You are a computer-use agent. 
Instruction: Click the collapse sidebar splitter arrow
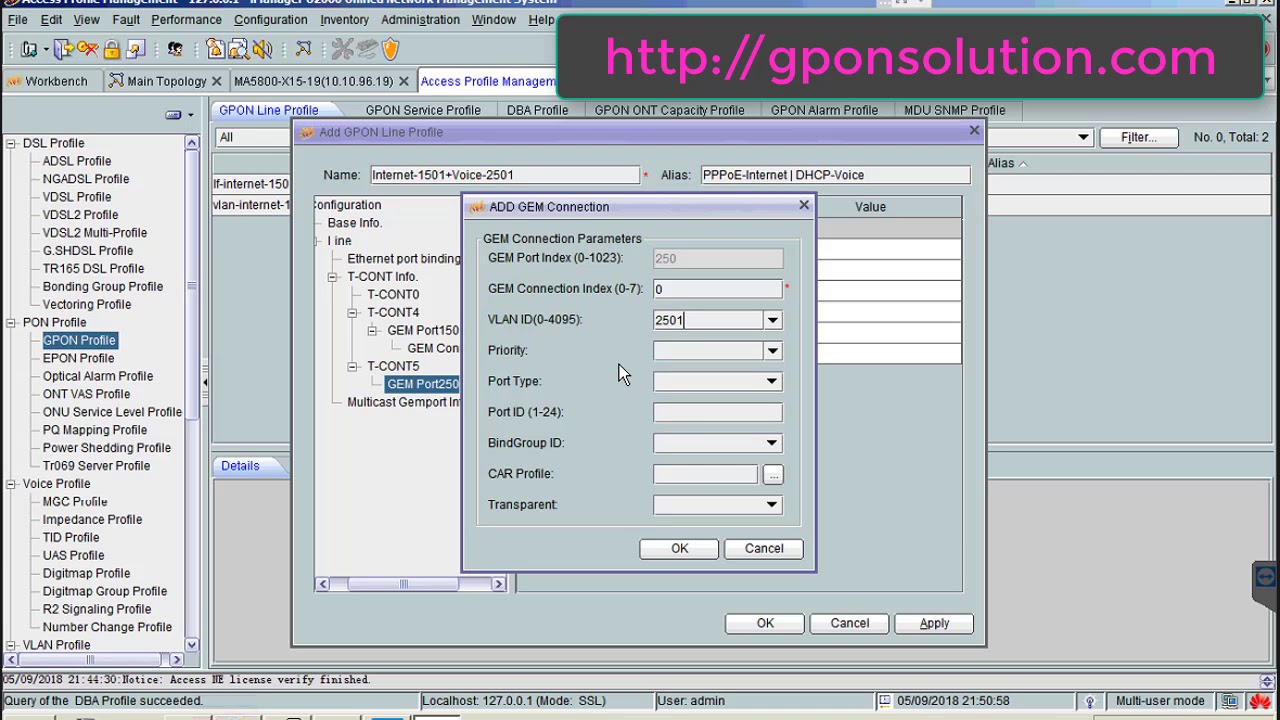(x=204, y=382)
